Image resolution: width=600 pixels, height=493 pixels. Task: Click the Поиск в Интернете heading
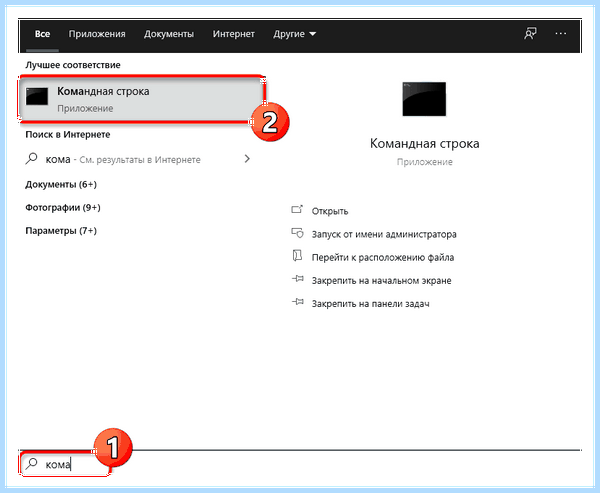click(68, 135)
